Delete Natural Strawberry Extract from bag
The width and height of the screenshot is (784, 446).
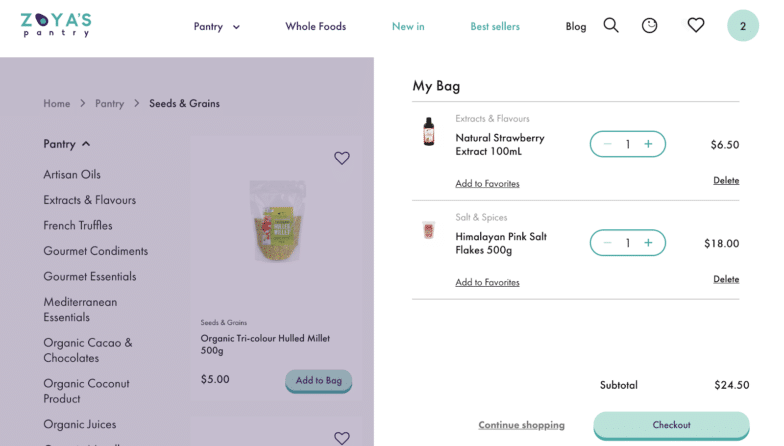[x=726, y=181]
